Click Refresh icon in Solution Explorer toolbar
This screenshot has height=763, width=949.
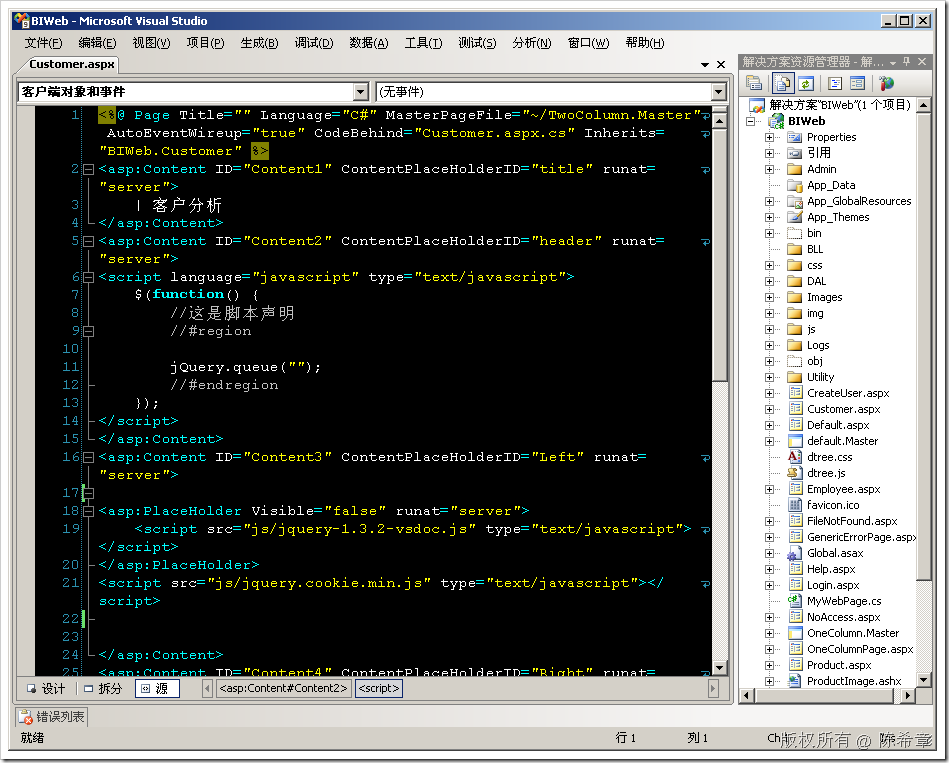tap(806, 83)
